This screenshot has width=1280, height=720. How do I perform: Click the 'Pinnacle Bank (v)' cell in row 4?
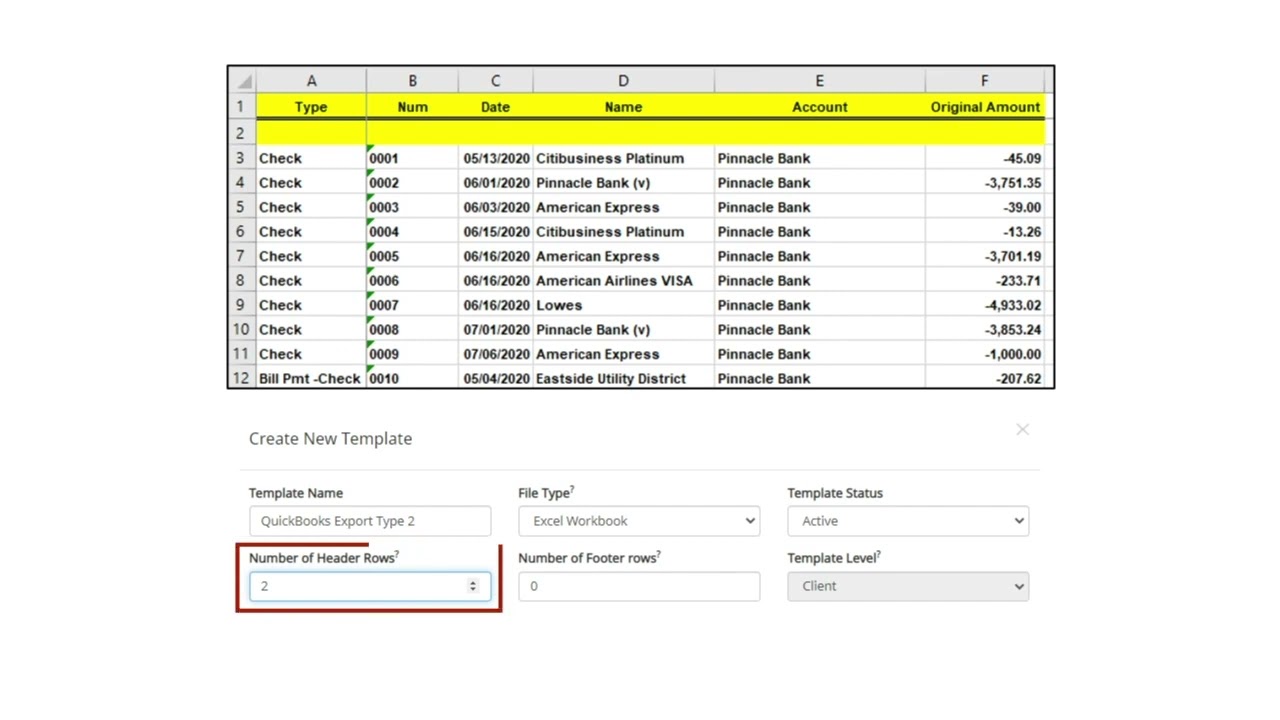point(623,183)
